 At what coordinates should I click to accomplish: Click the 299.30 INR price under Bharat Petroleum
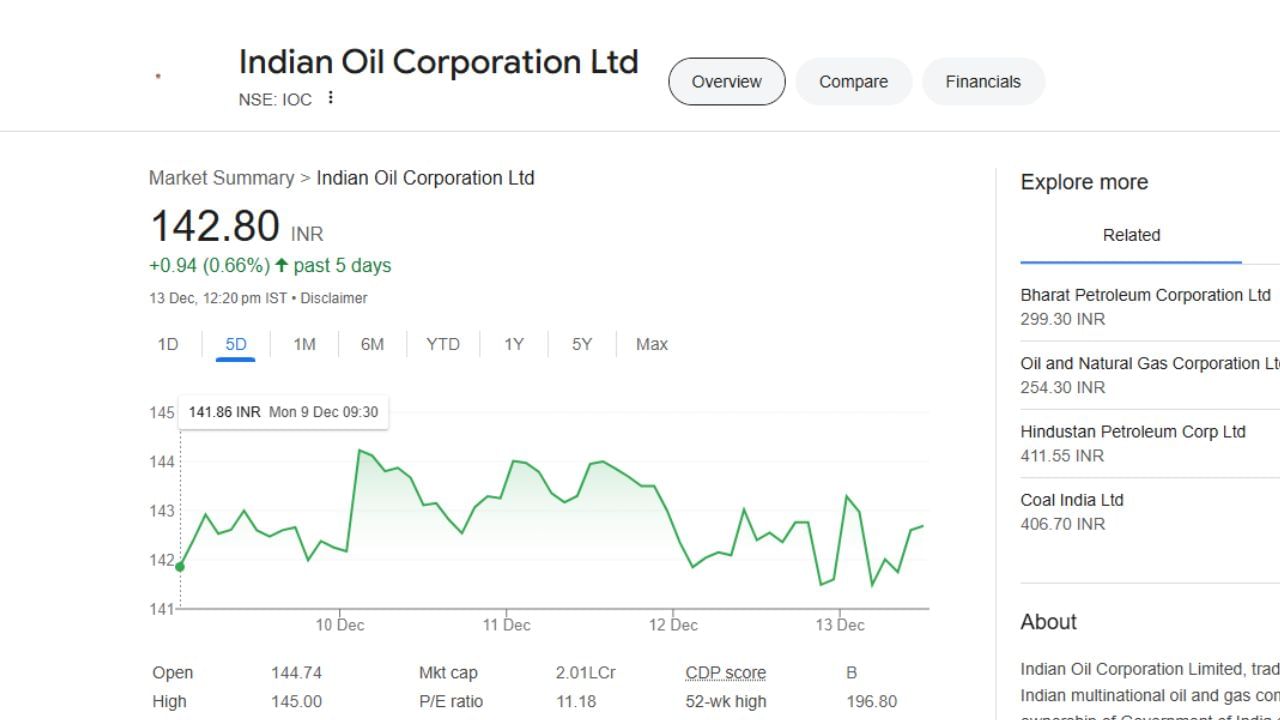pyautogui.click(x=1062, y=319)
